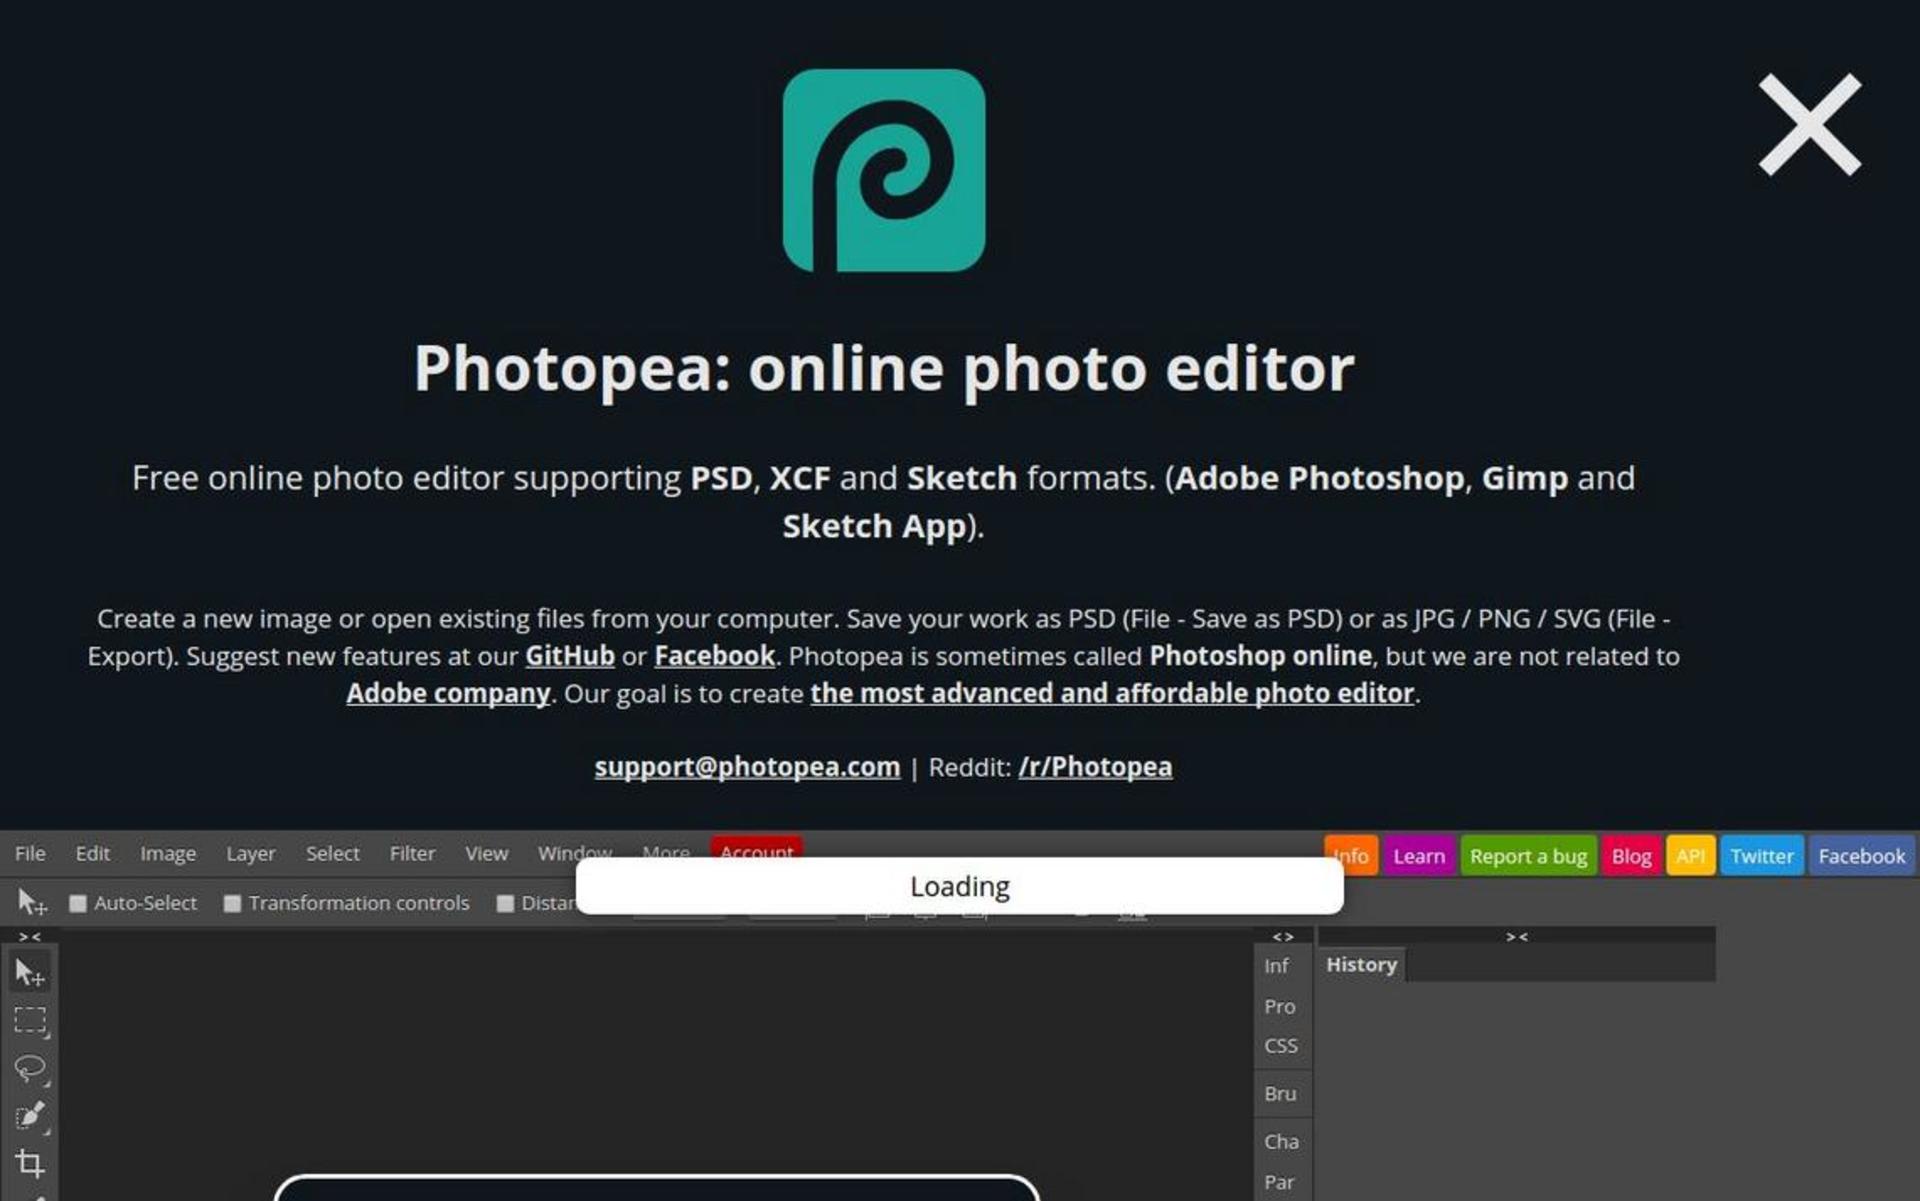Screen dimensions: 1920x1201
Task: Close the Photopea intro overlay with X
Action: click(1809, 125)
